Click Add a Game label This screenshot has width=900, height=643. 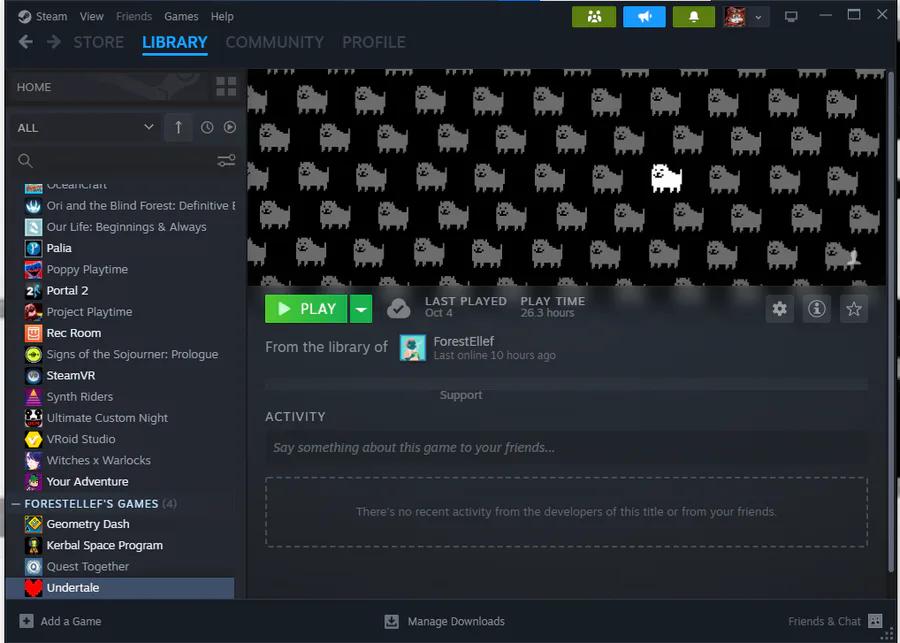[71, 621]
